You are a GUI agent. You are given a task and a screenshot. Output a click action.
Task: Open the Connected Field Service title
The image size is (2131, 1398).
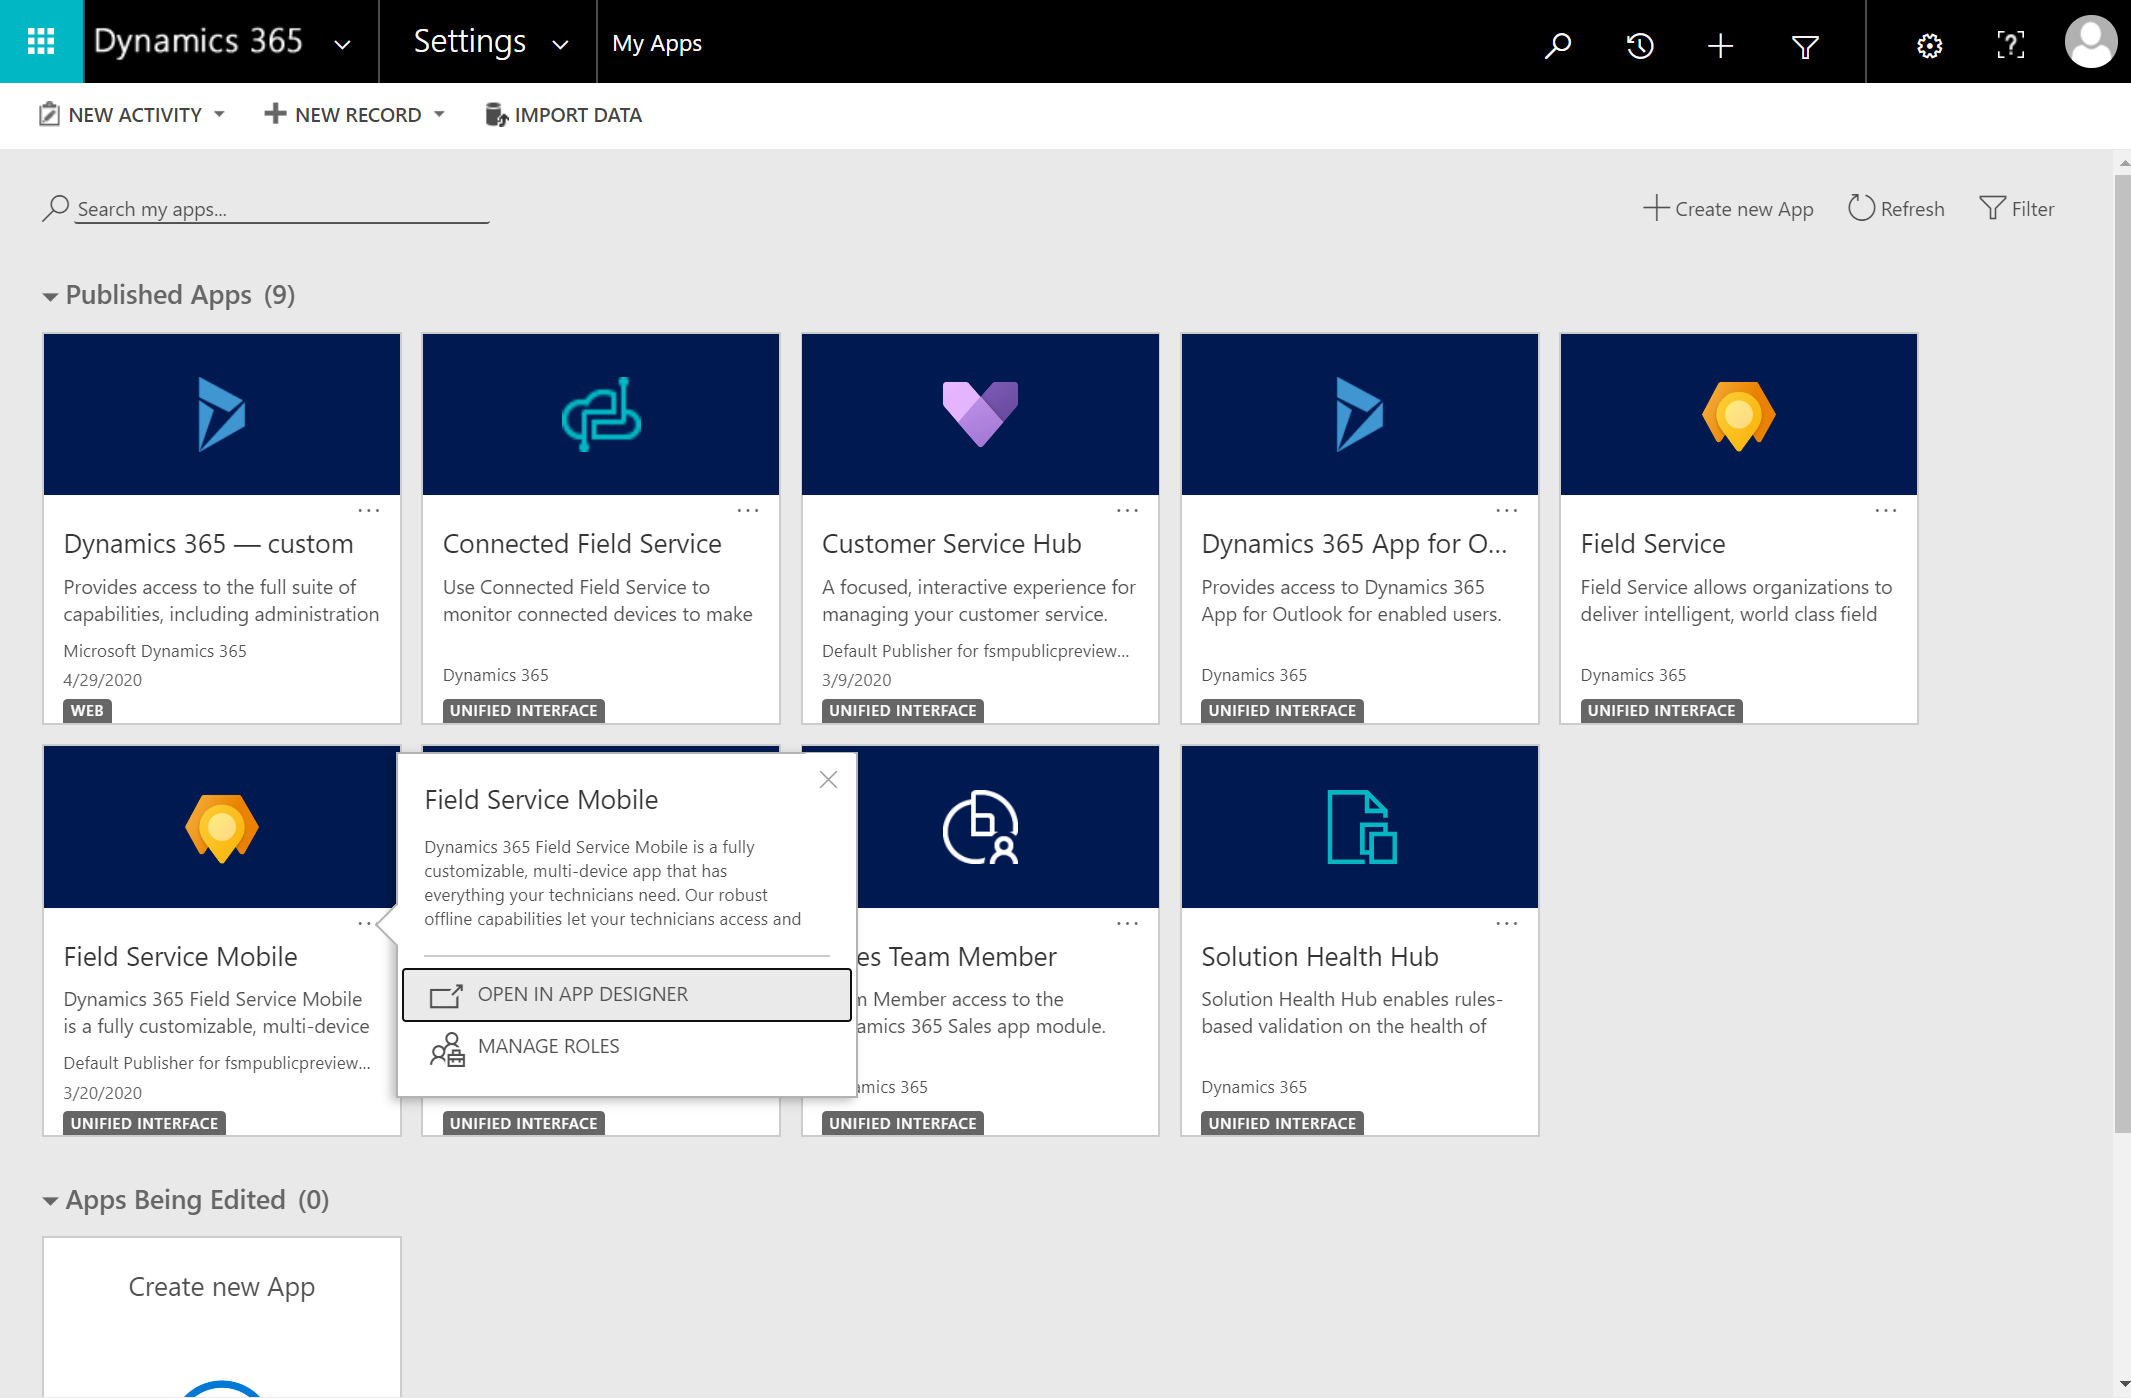pos(582,544)
